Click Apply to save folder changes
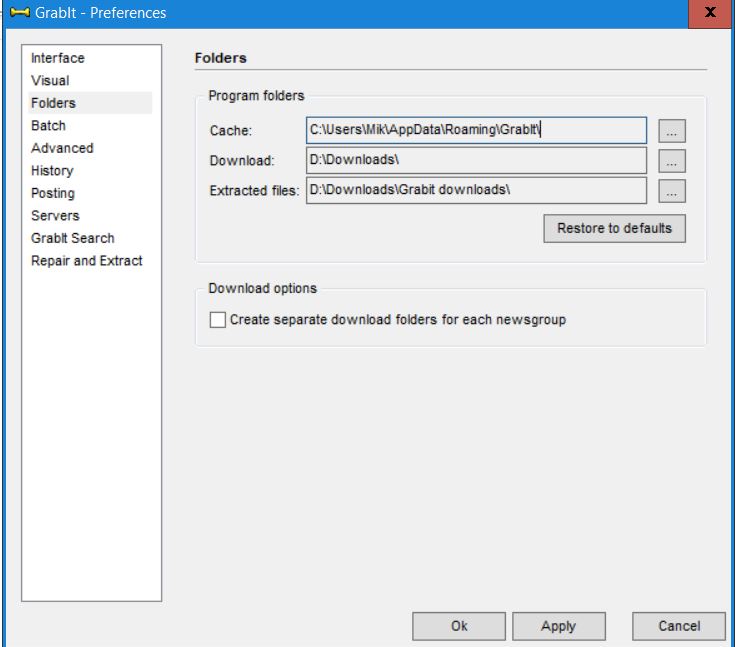 coord(558,626)
